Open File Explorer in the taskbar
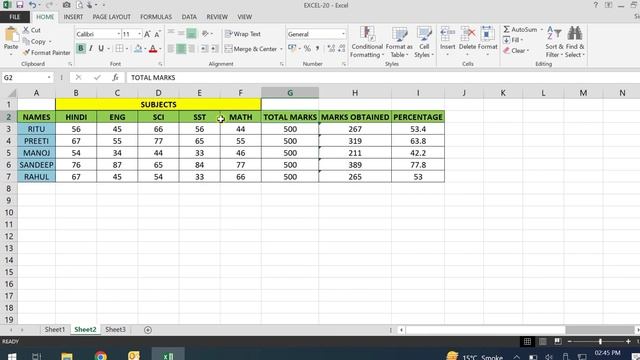The height and width of the screenshot is (360, 640). pyautogui.click(x=67, y=356)
